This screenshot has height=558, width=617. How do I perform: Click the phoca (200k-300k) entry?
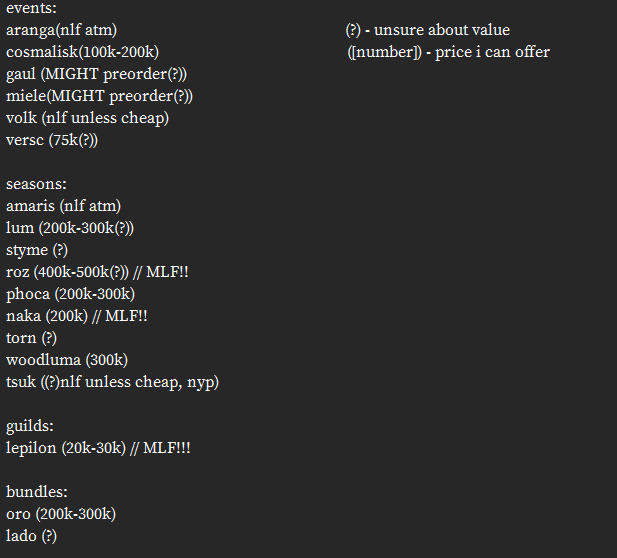(x=70, y=294)
